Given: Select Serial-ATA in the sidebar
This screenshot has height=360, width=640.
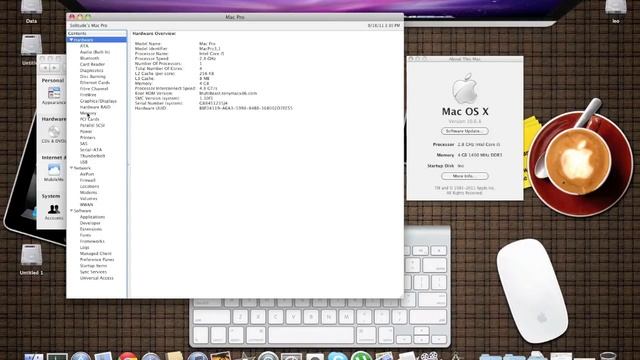Looking at the screenshot, I should point(91,150).
